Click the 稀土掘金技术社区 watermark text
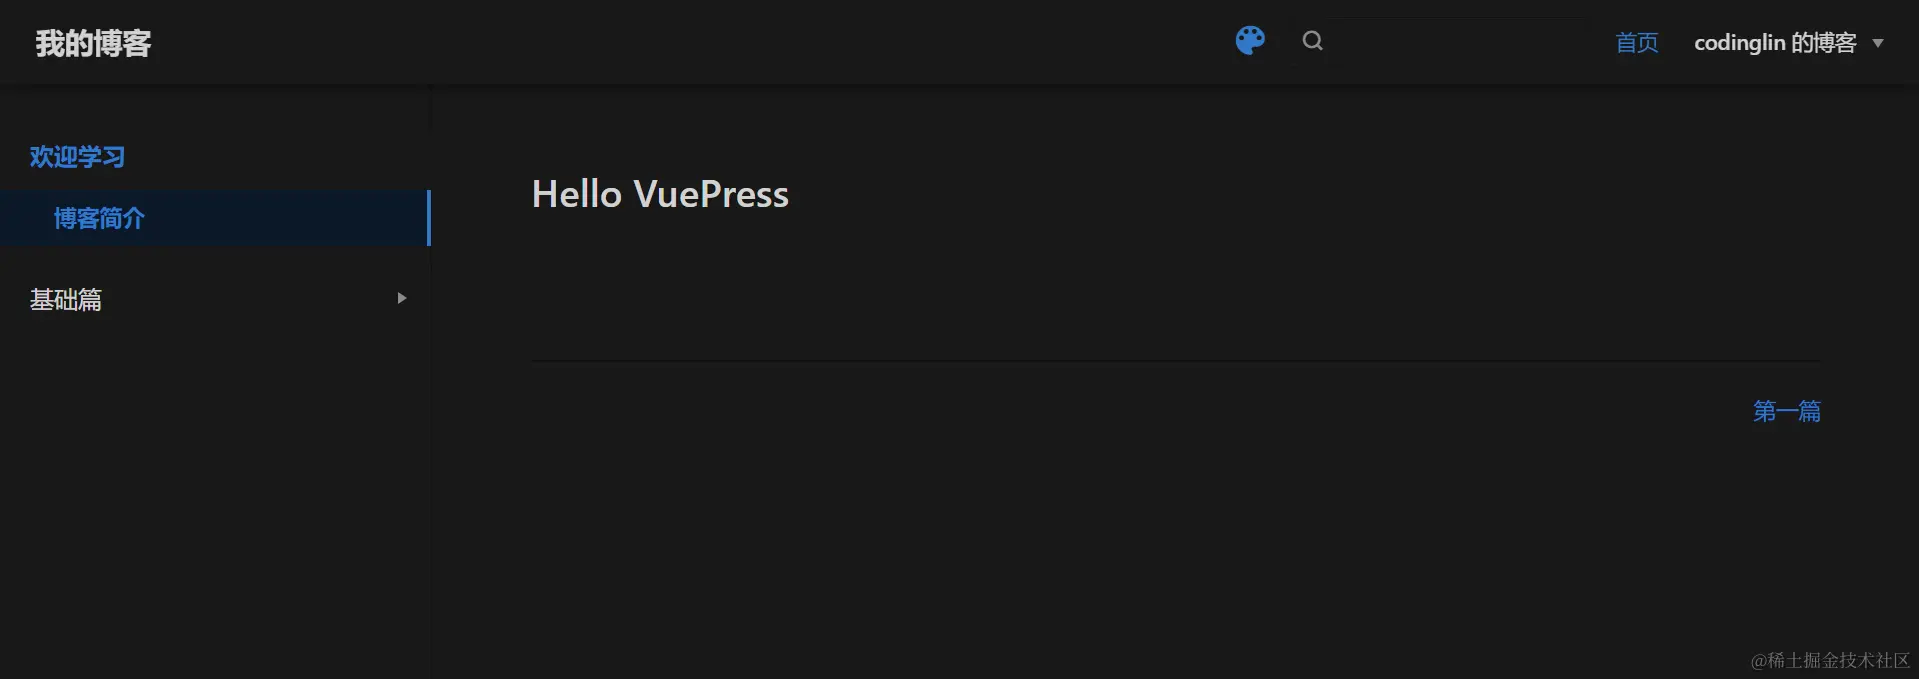The width and height of the screenshot is (1919, 679). point(1830,660)
